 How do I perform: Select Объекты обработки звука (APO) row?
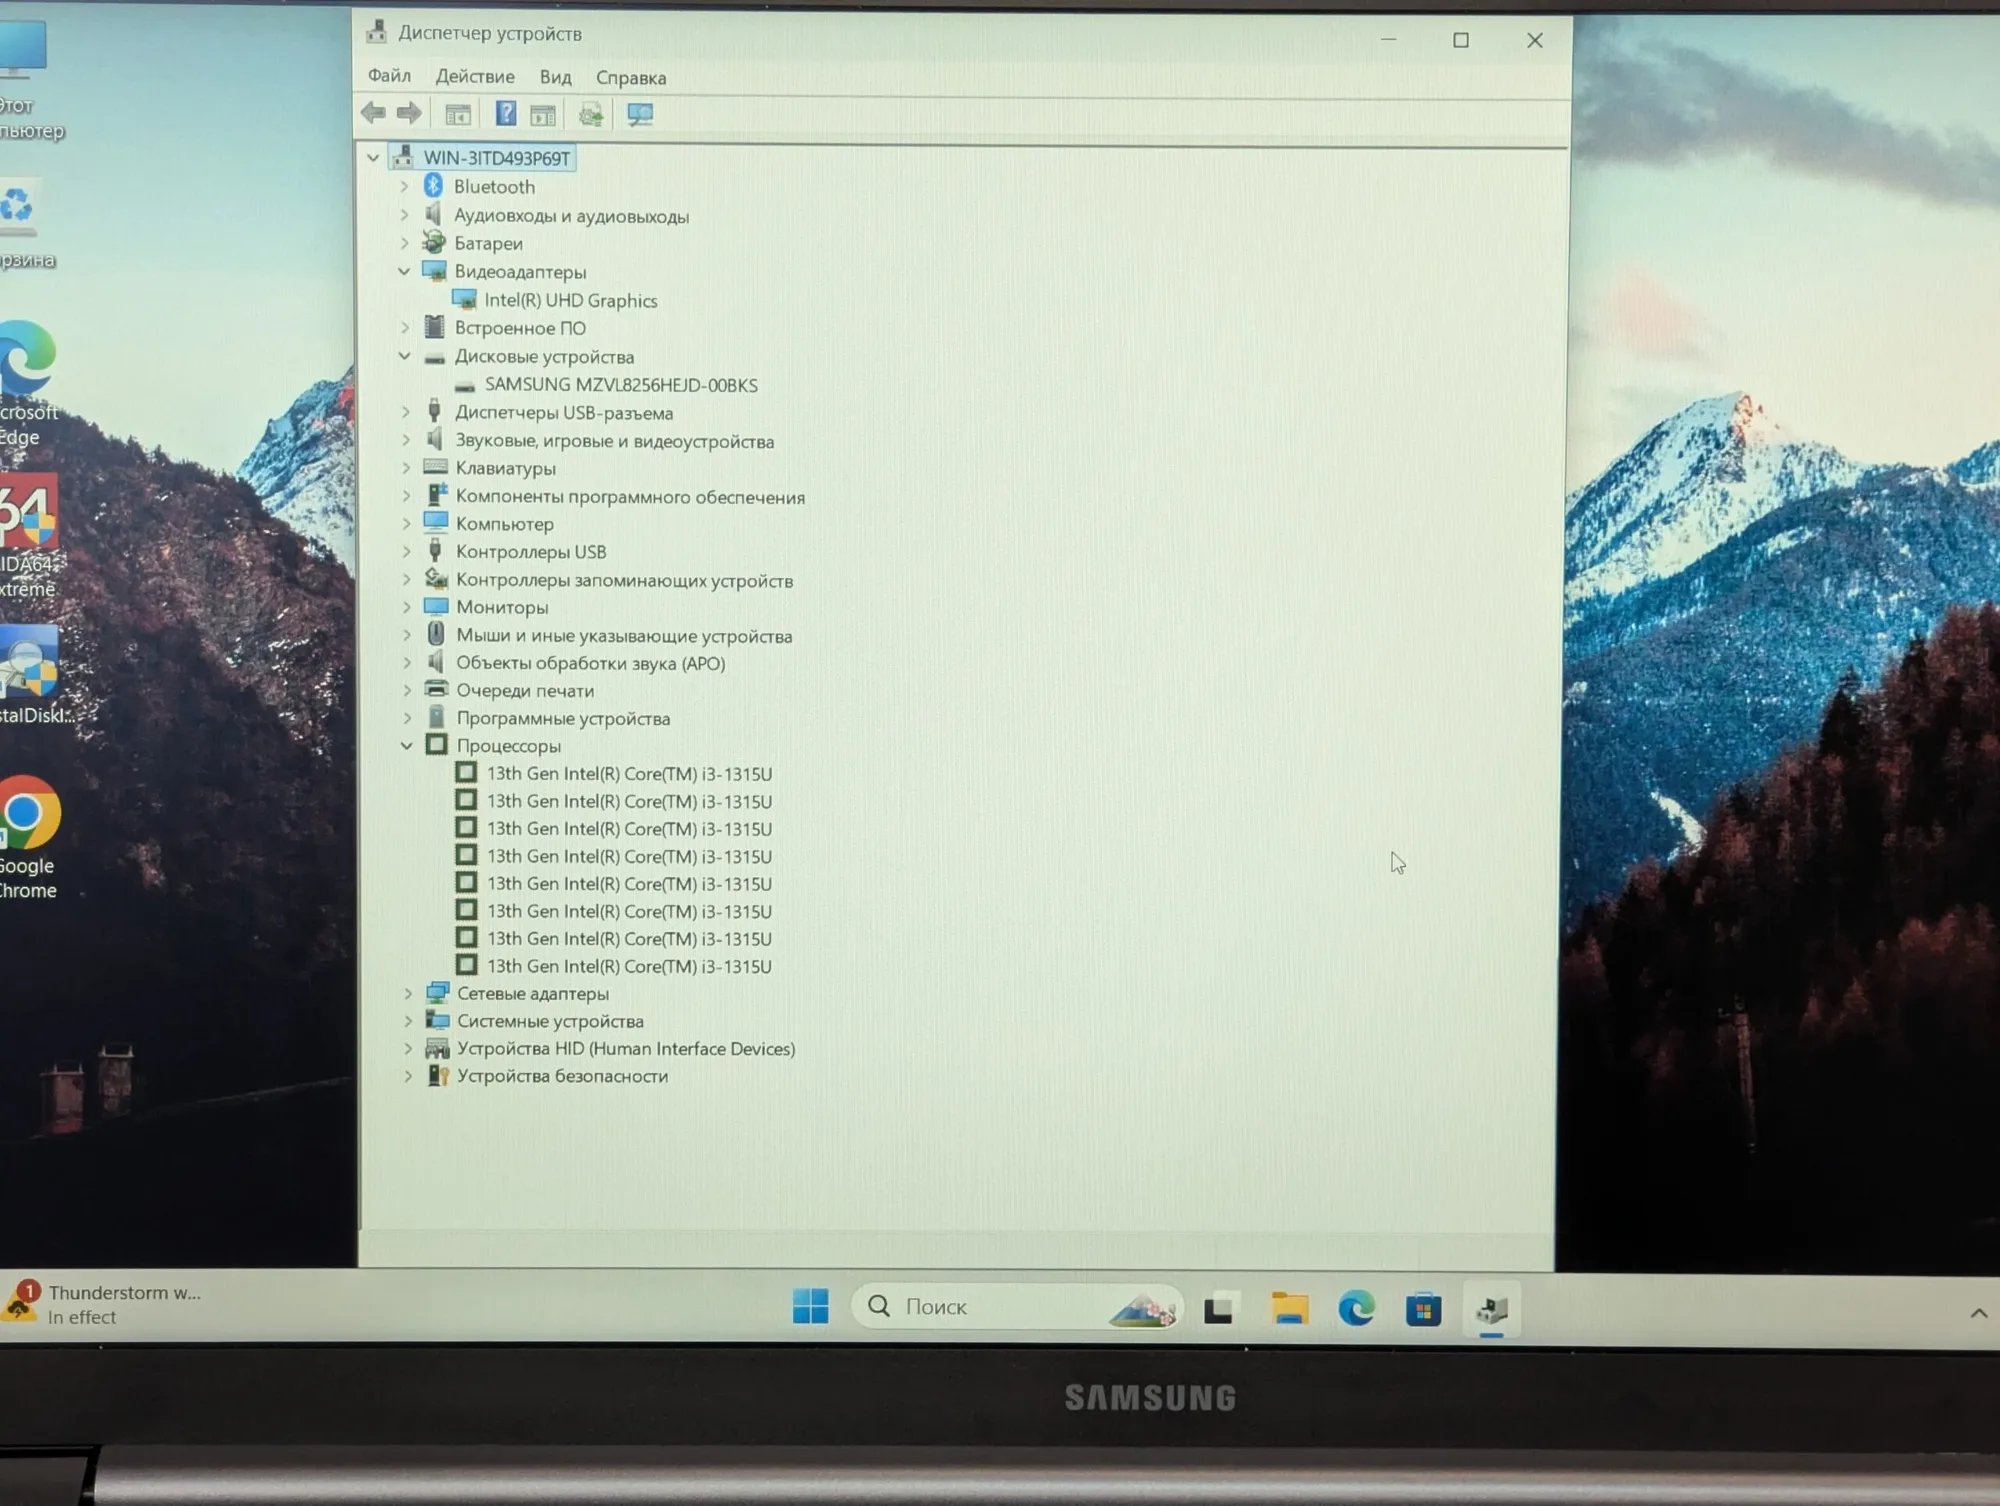590,662
